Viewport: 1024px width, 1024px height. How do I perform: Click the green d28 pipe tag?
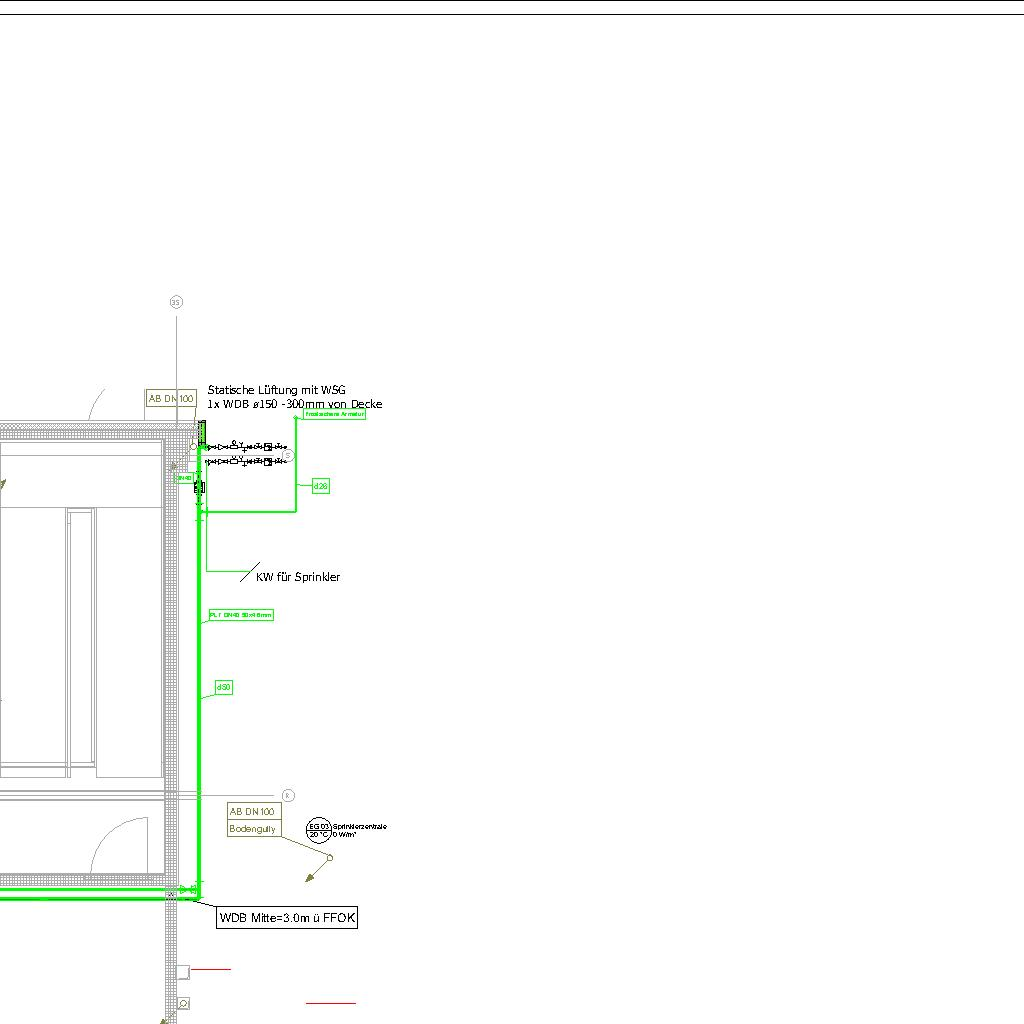[x=320, y=486]
